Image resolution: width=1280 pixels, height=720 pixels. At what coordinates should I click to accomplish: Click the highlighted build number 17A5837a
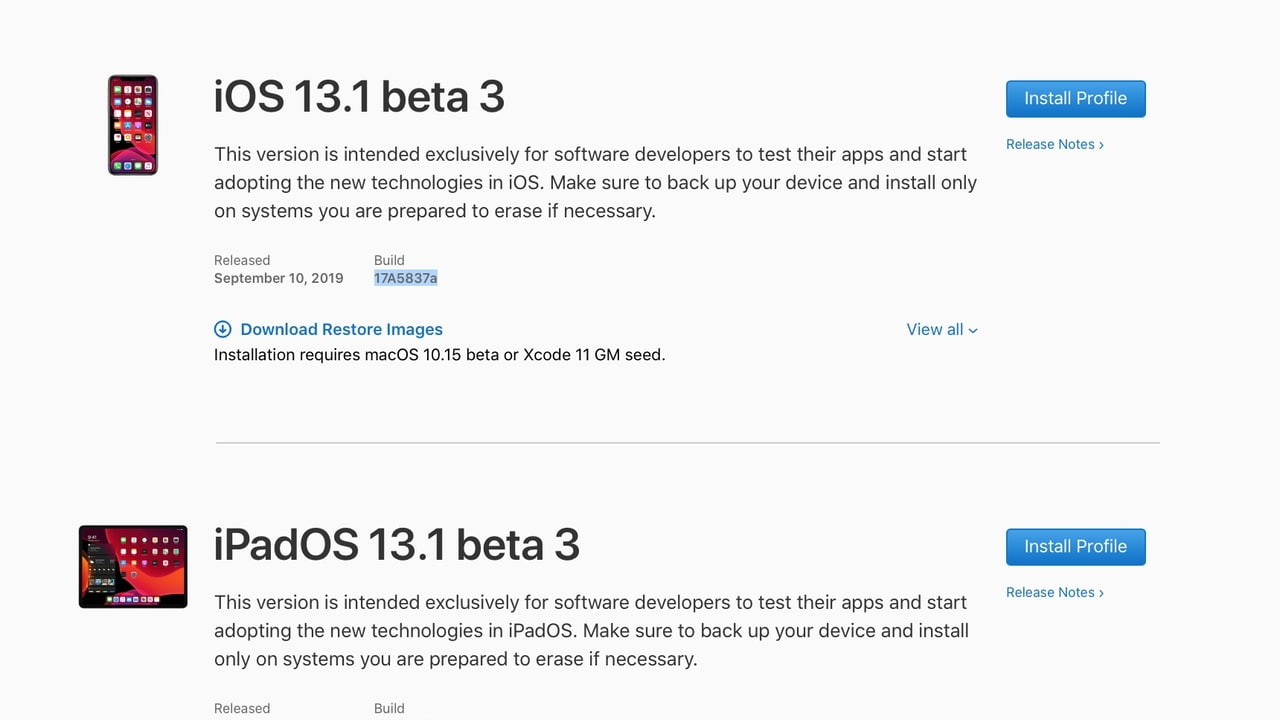pyautogui.click(x=406, y=278)
